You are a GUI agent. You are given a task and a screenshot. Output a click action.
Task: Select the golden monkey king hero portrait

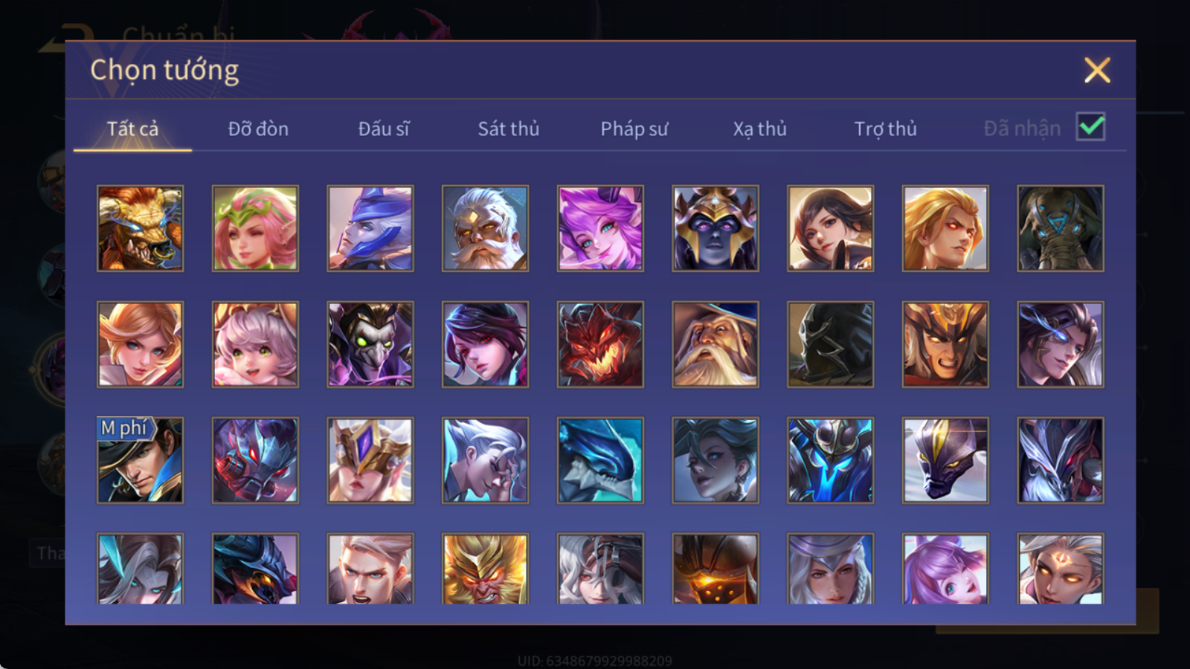[485, 569]
